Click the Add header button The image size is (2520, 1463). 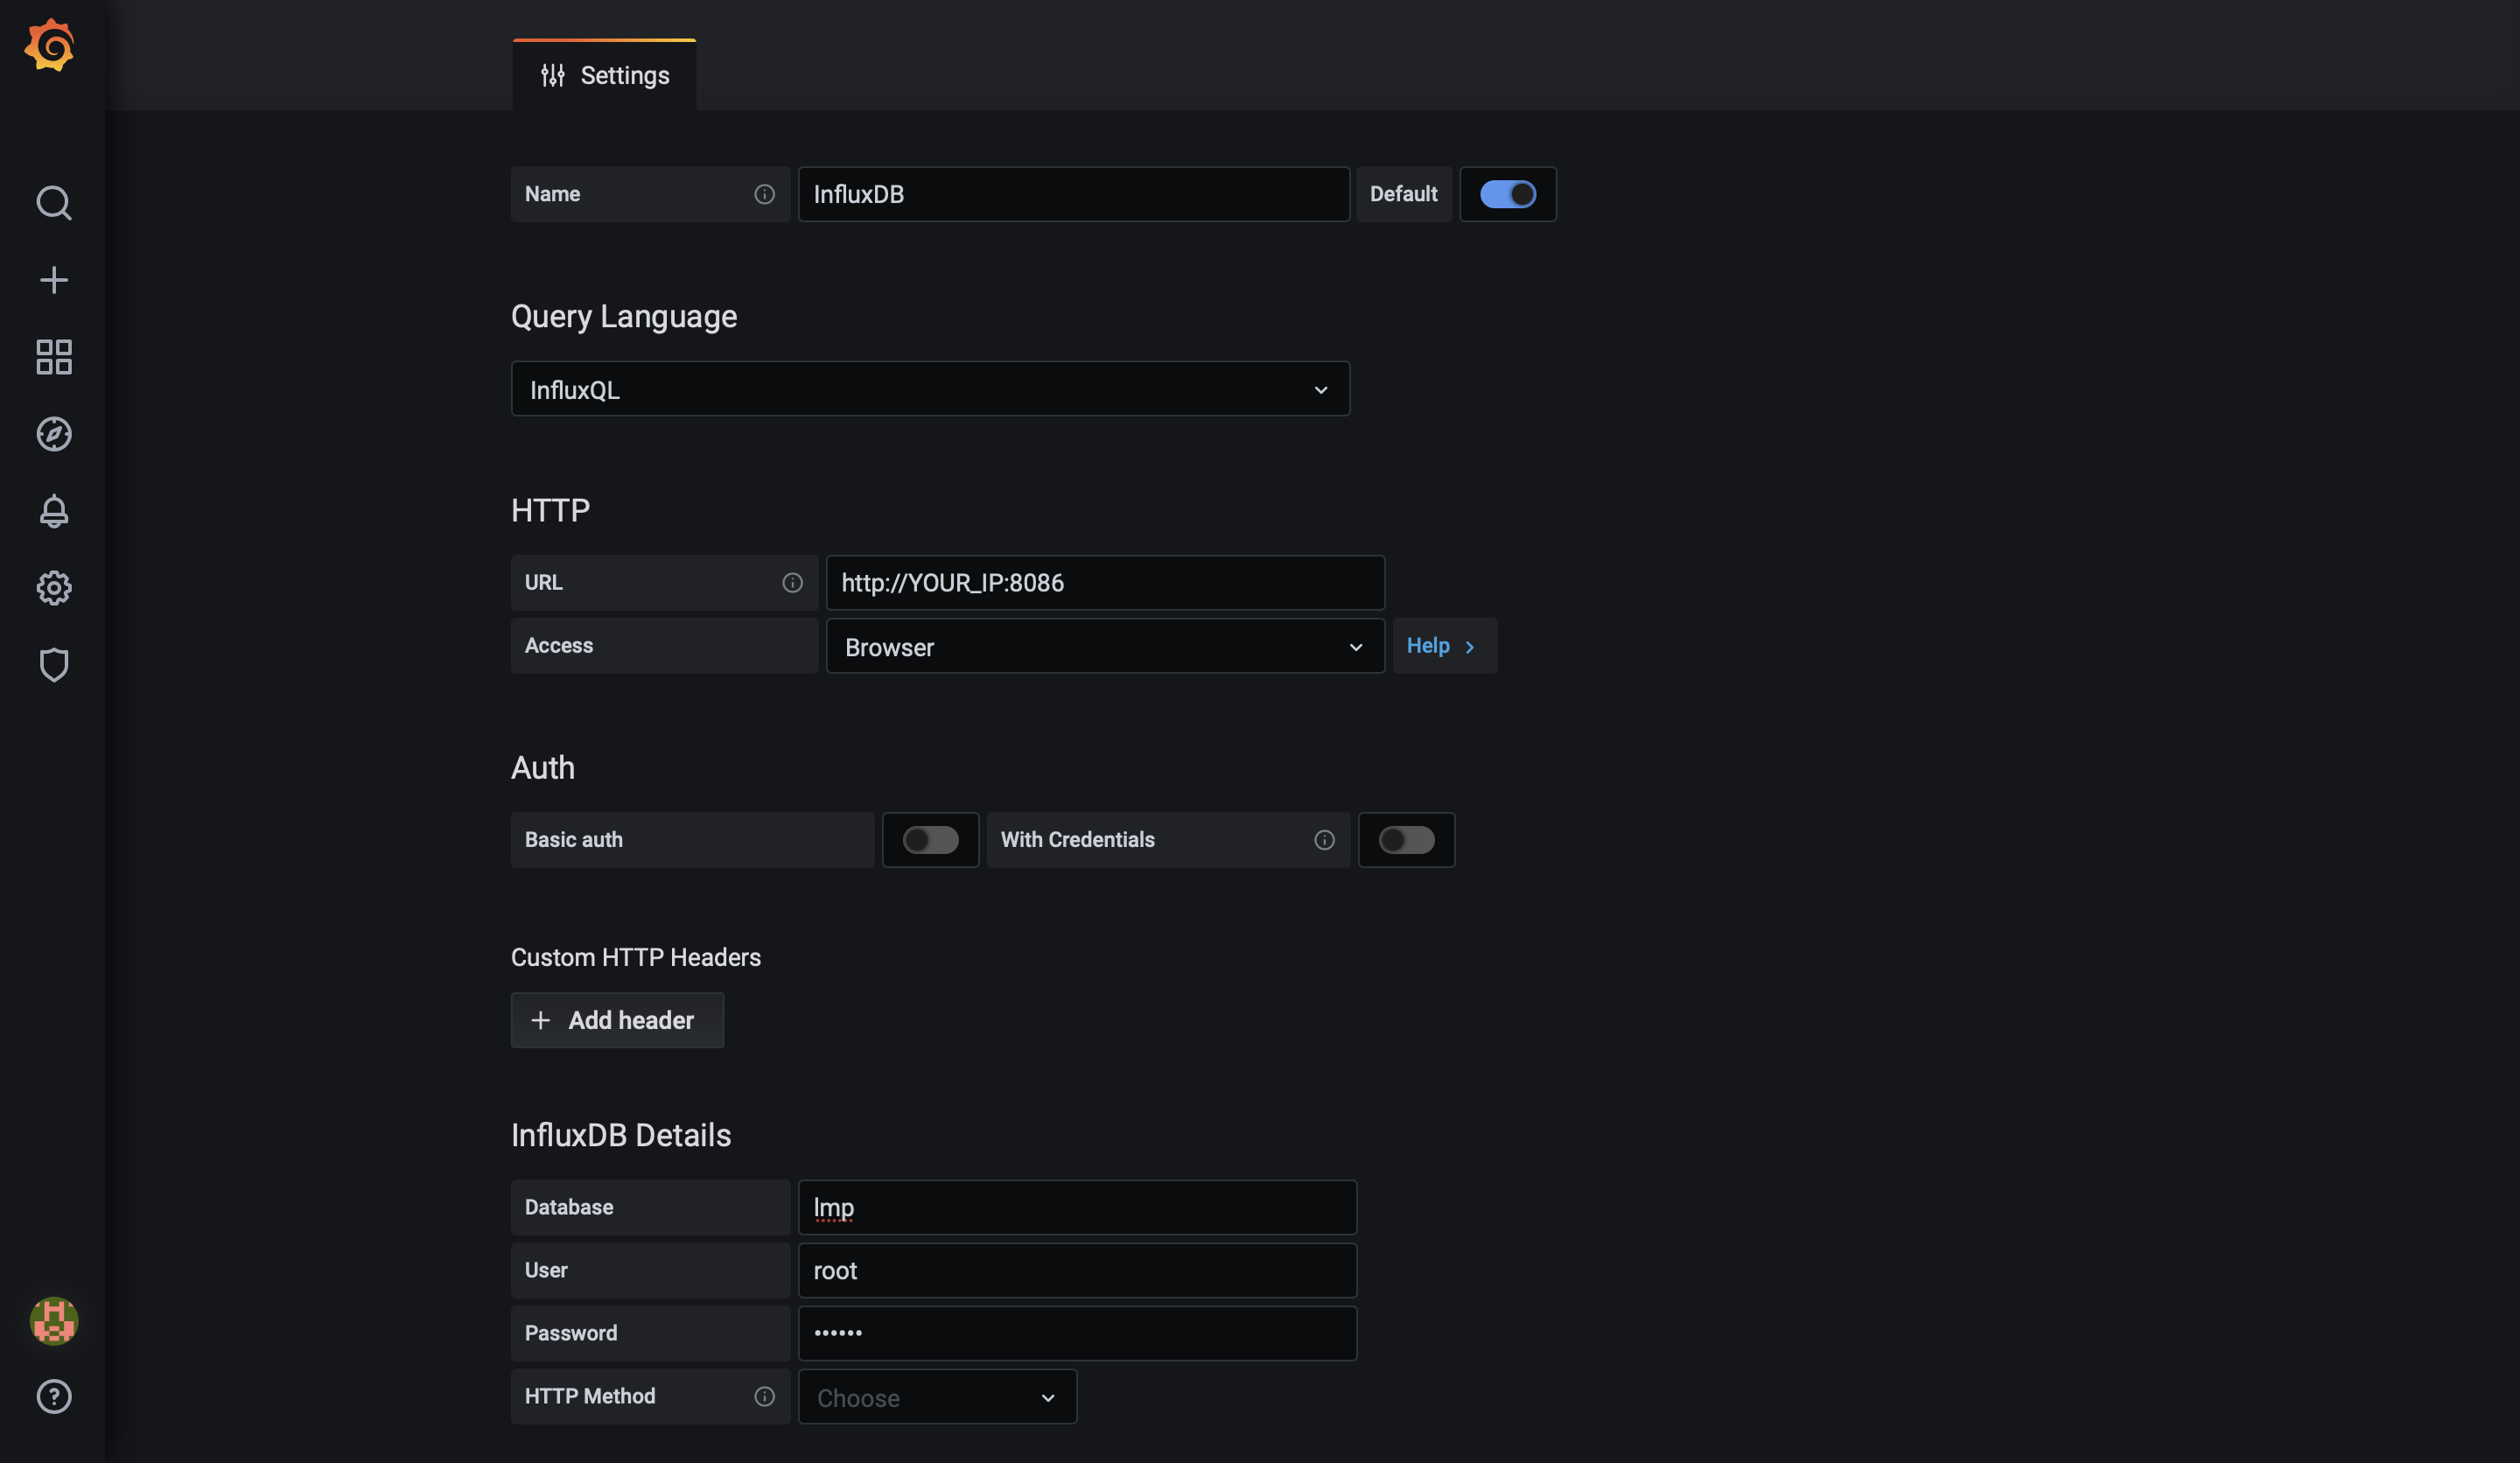pos(617,1020)
